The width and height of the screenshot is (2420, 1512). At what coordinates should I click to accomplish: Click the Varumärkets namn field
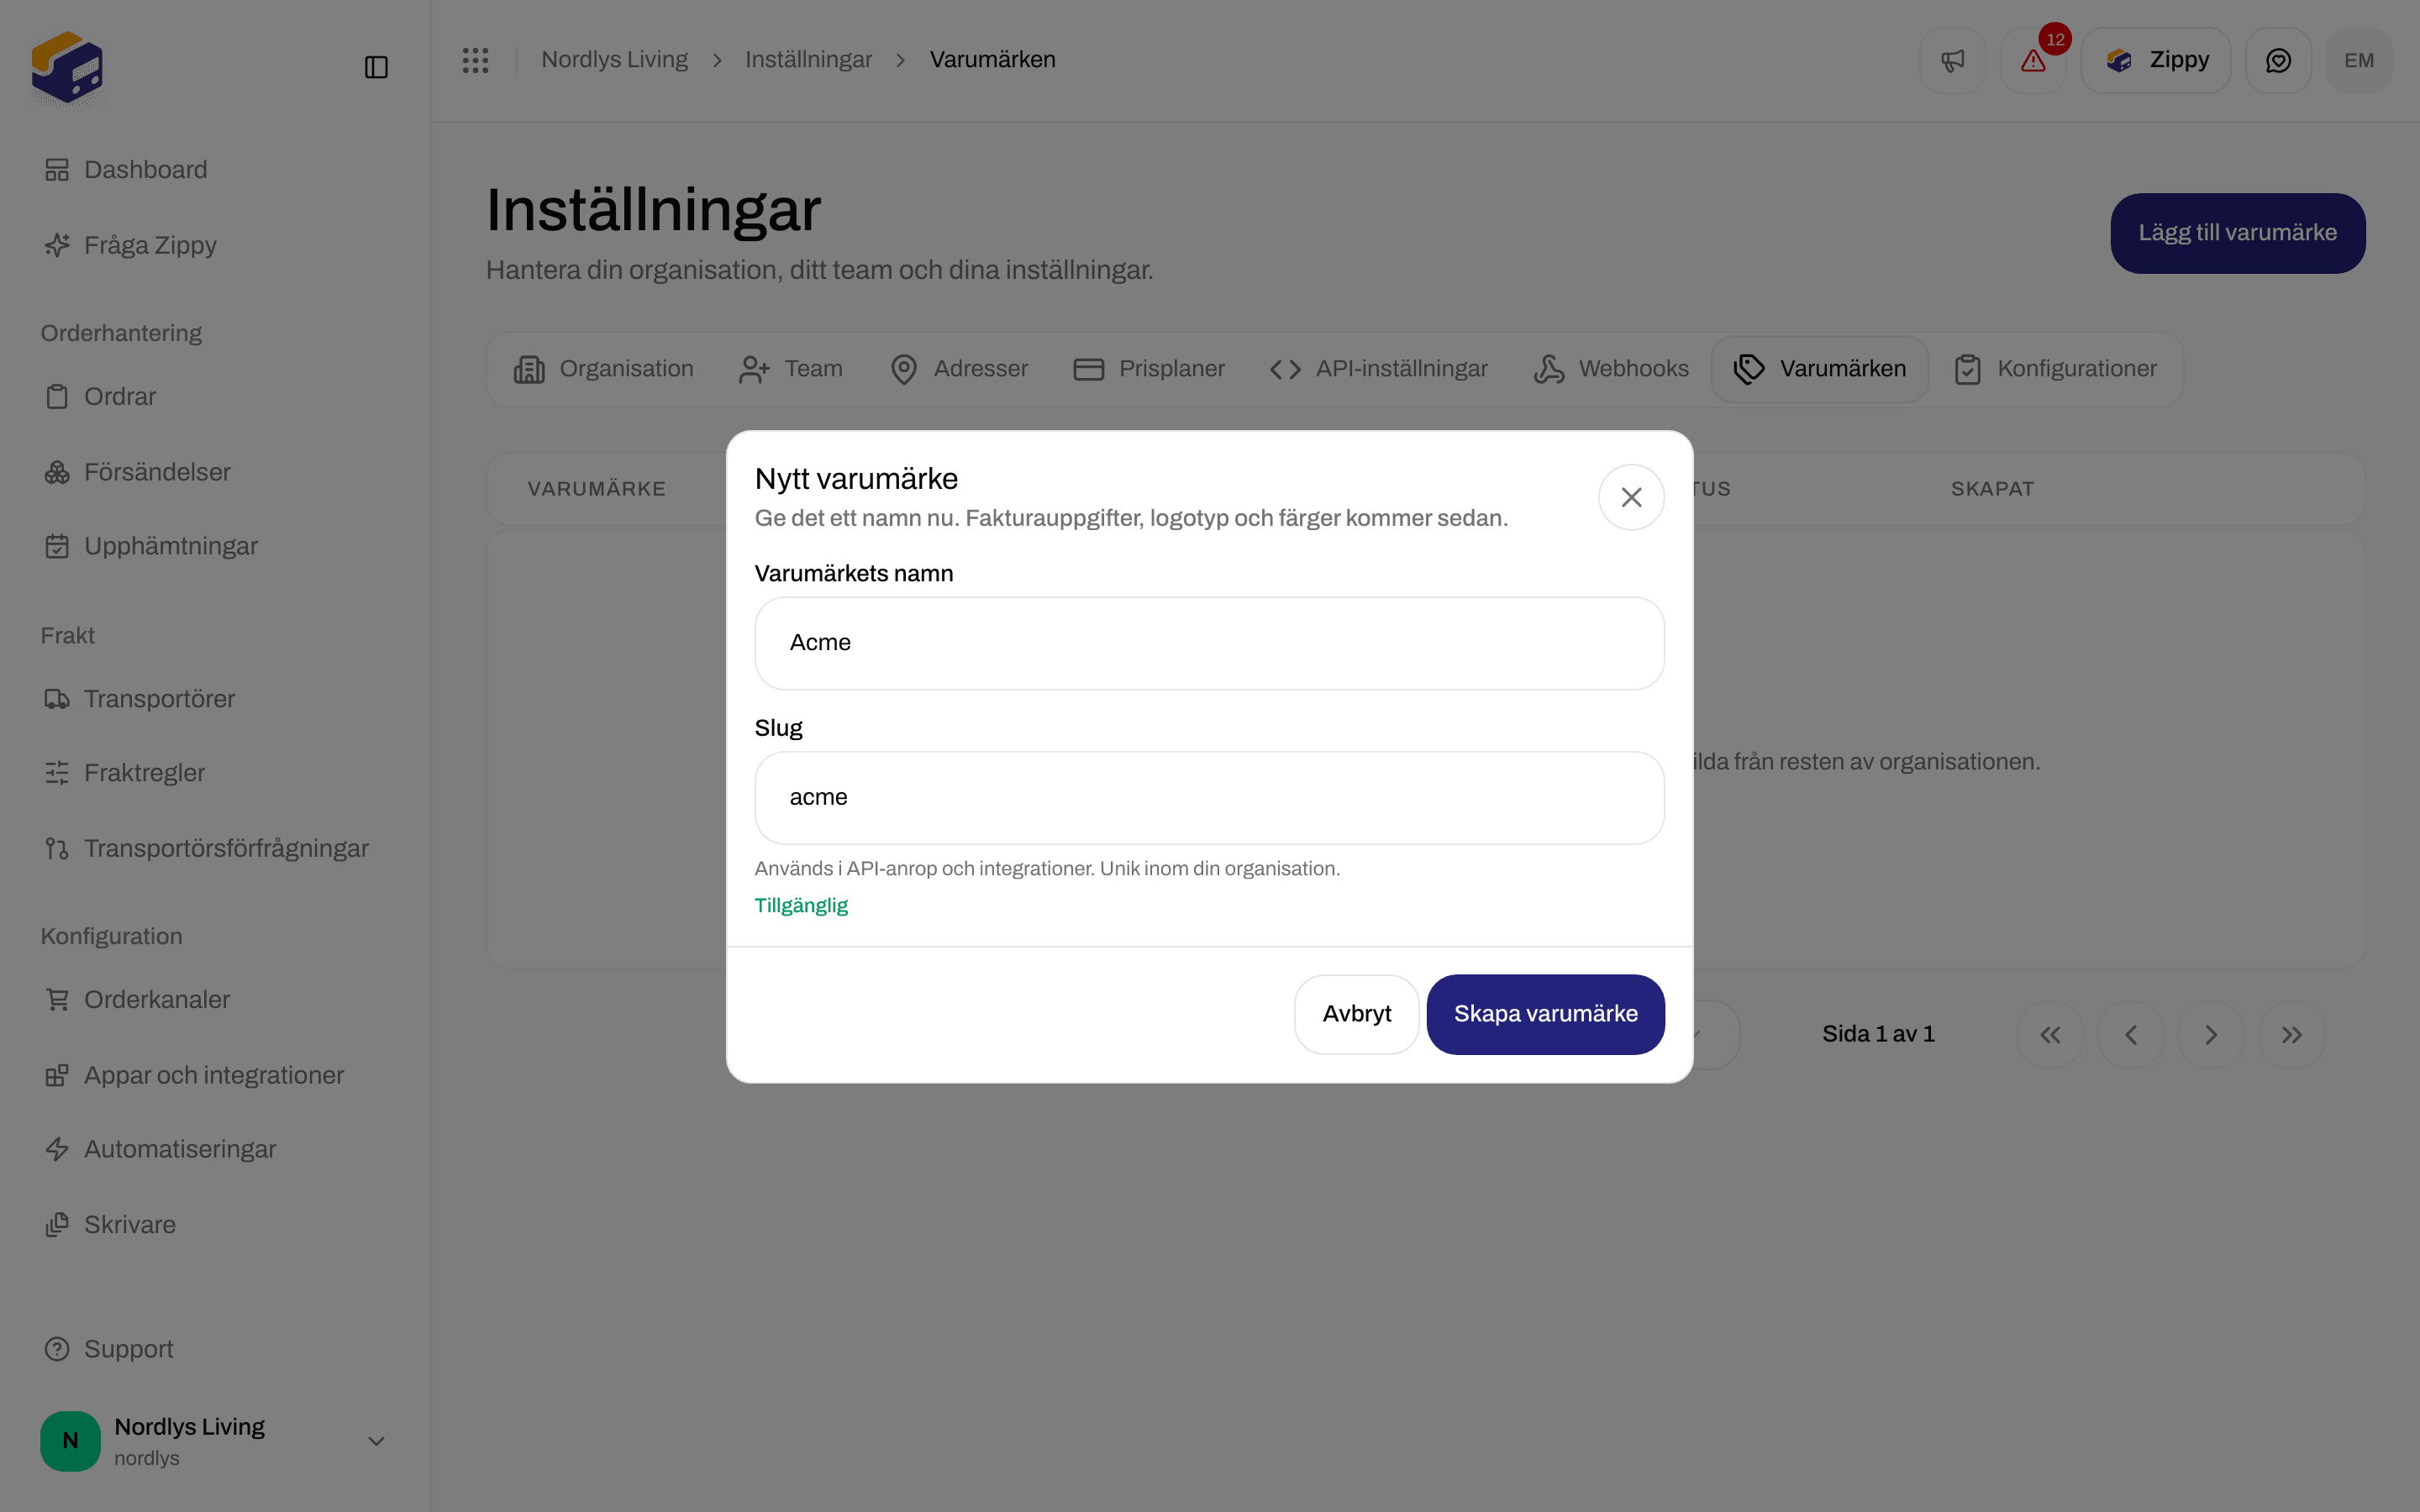tap(1209, 643)
